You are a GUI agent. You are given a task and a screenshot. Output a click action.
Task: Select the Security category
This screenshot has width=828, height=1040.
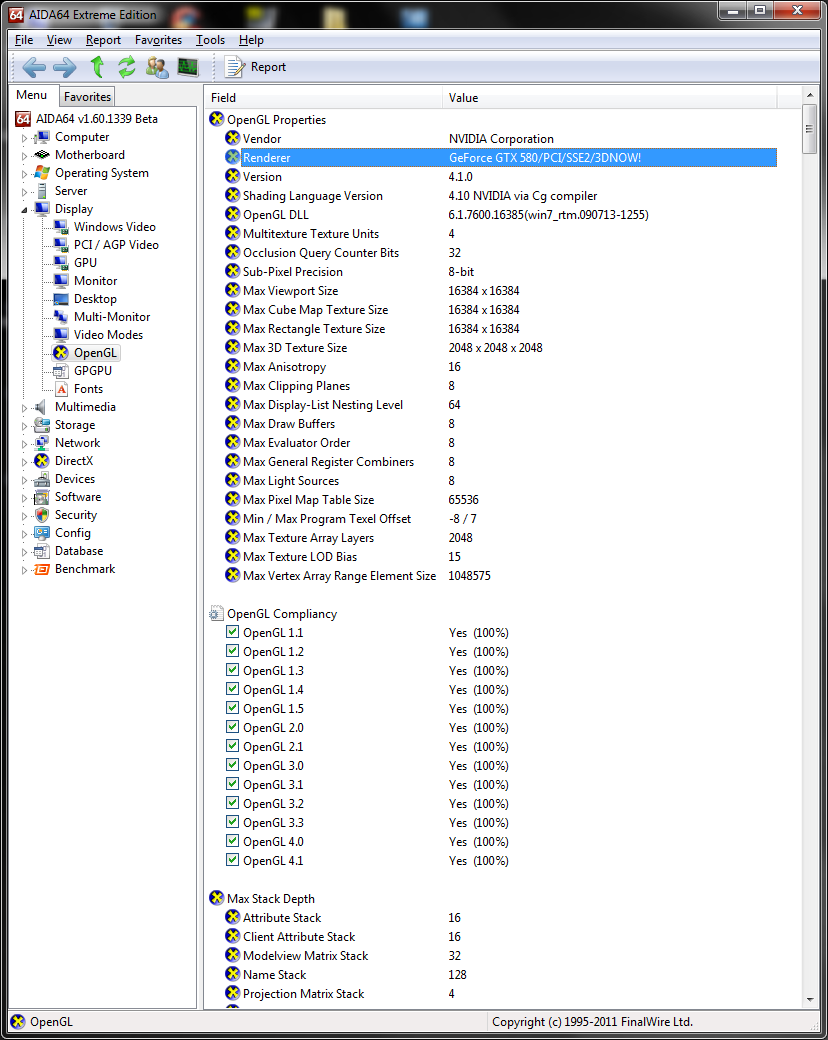point(76,515)
